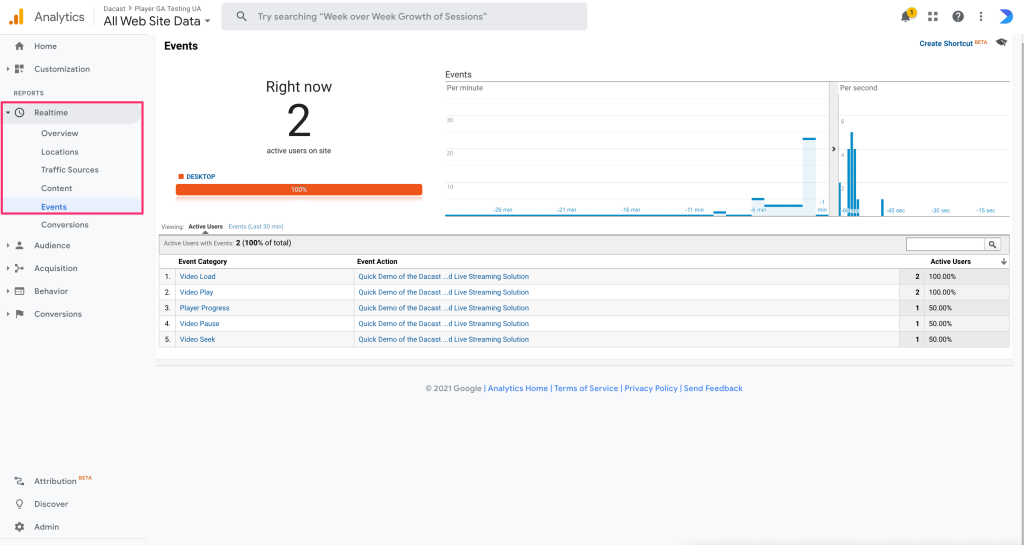The image size is (1024, 545).
Task: Click the Acquisition arrows icon
Action: (20, 268)
